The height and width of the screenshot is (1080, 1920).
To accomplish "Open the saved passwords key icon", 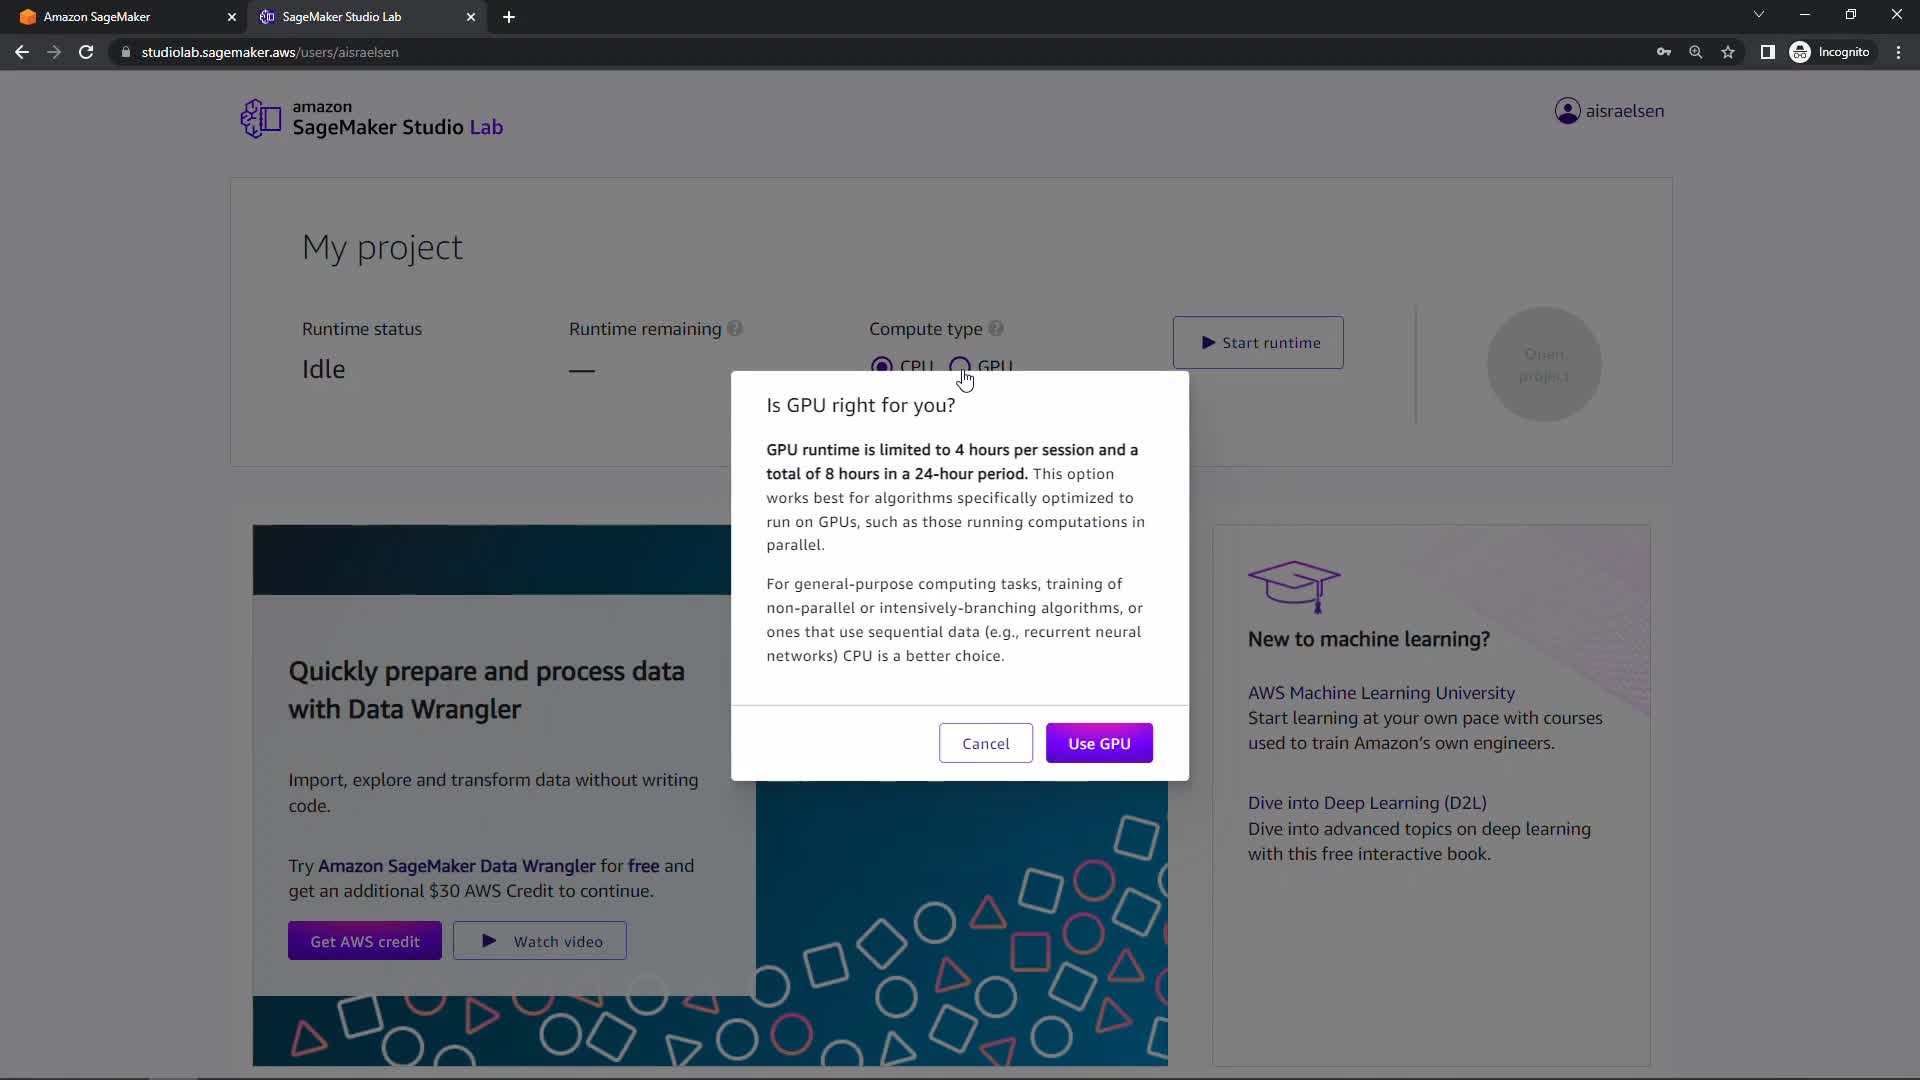I will (x=1664, y=52).
